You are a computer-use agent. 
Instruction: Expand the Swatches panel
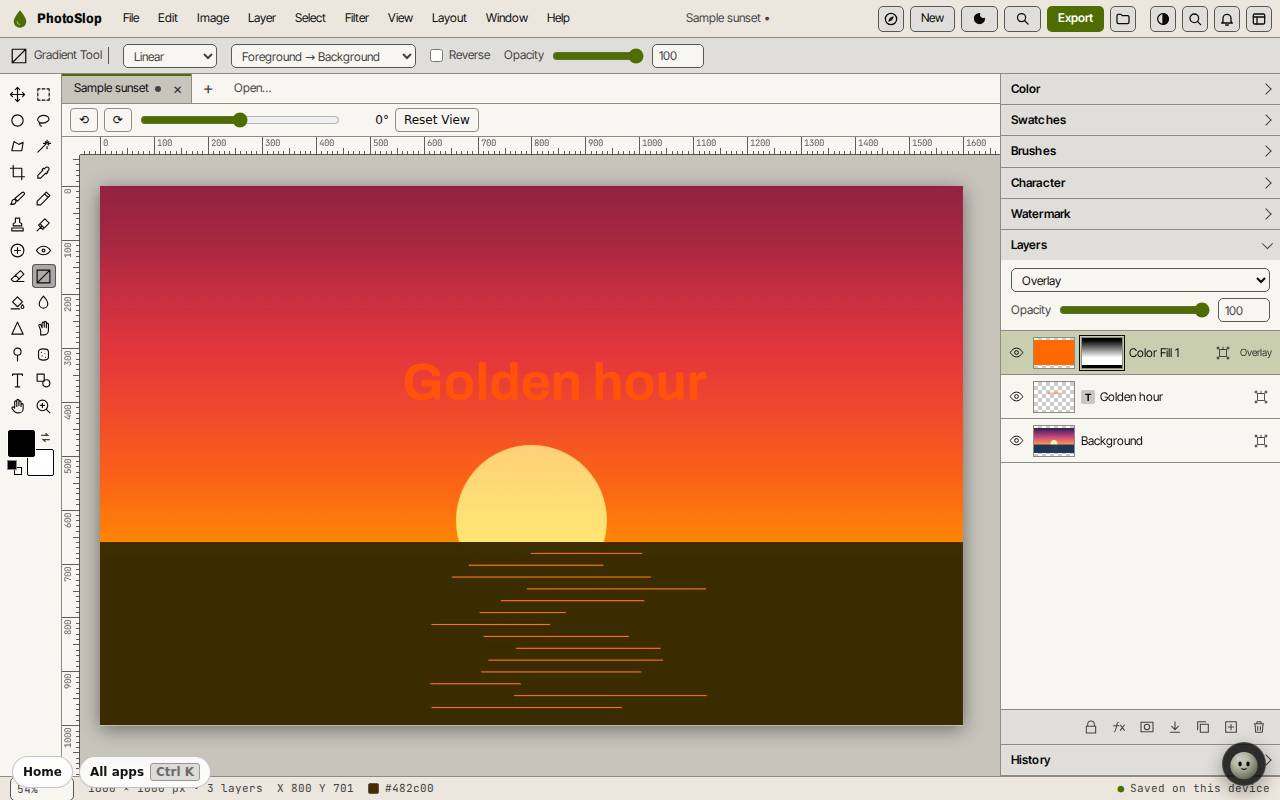coord(1140,120)
